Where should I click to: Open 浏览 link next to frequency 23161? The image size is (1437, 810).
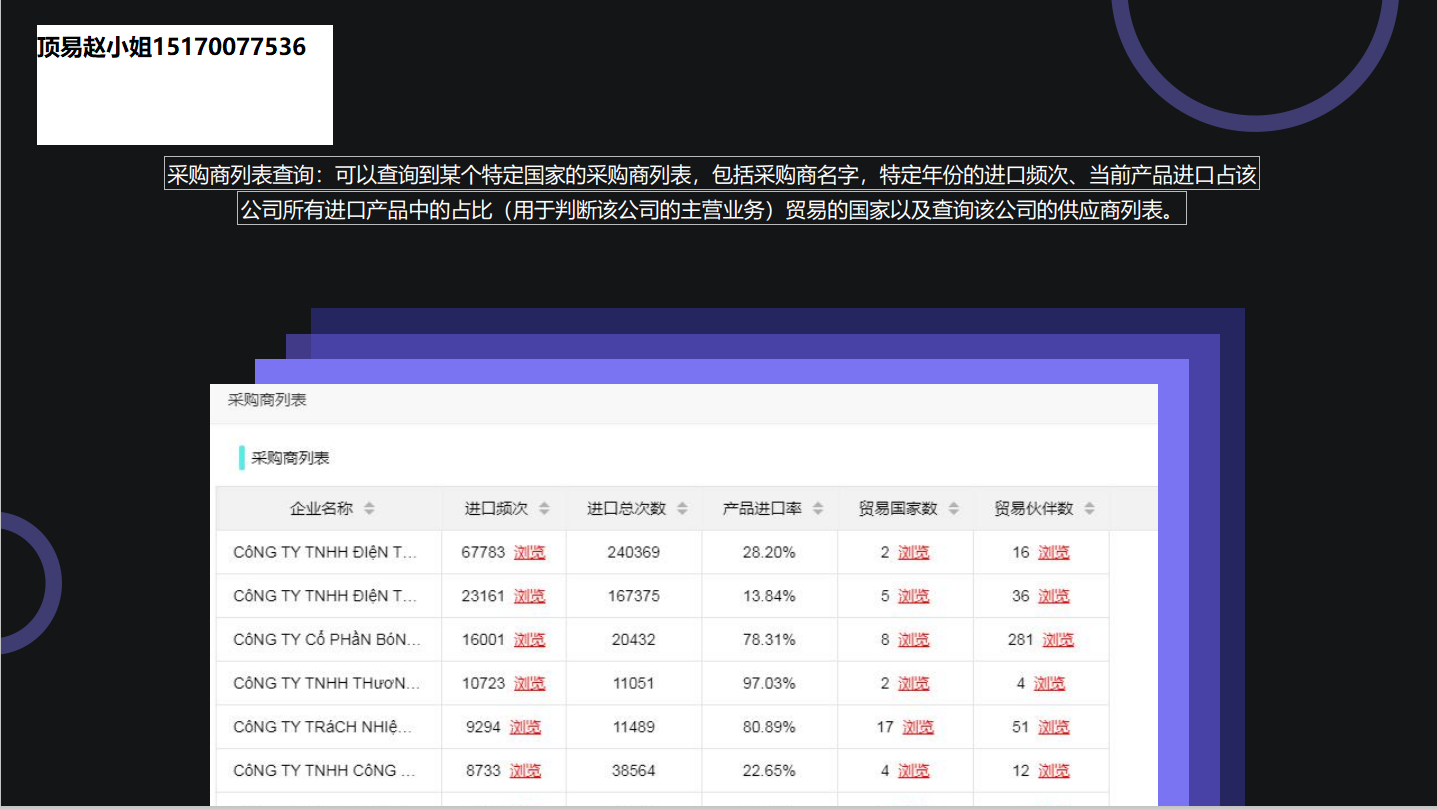pos(529,596)
